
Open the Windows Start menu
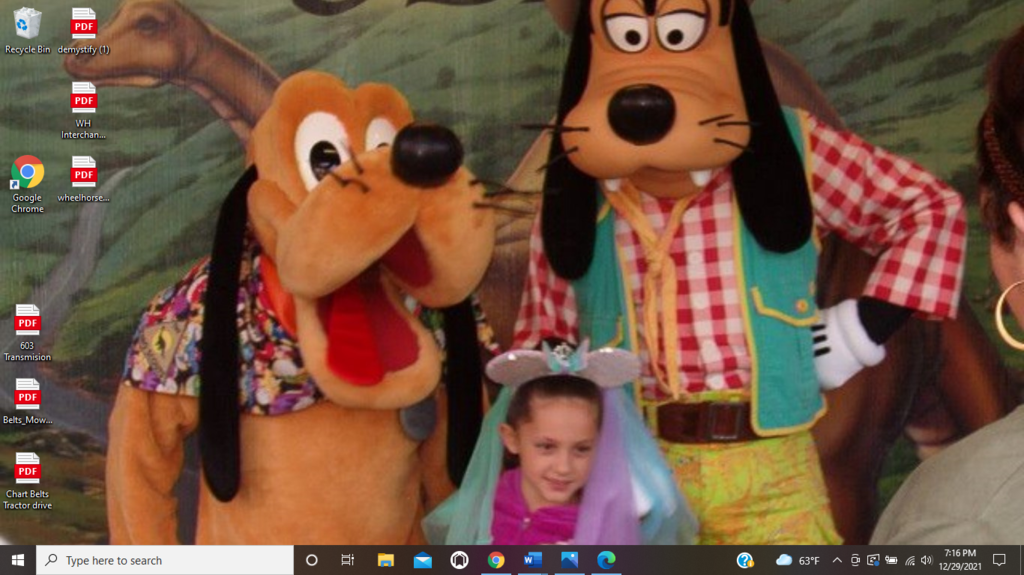click(x=18, y=560)
